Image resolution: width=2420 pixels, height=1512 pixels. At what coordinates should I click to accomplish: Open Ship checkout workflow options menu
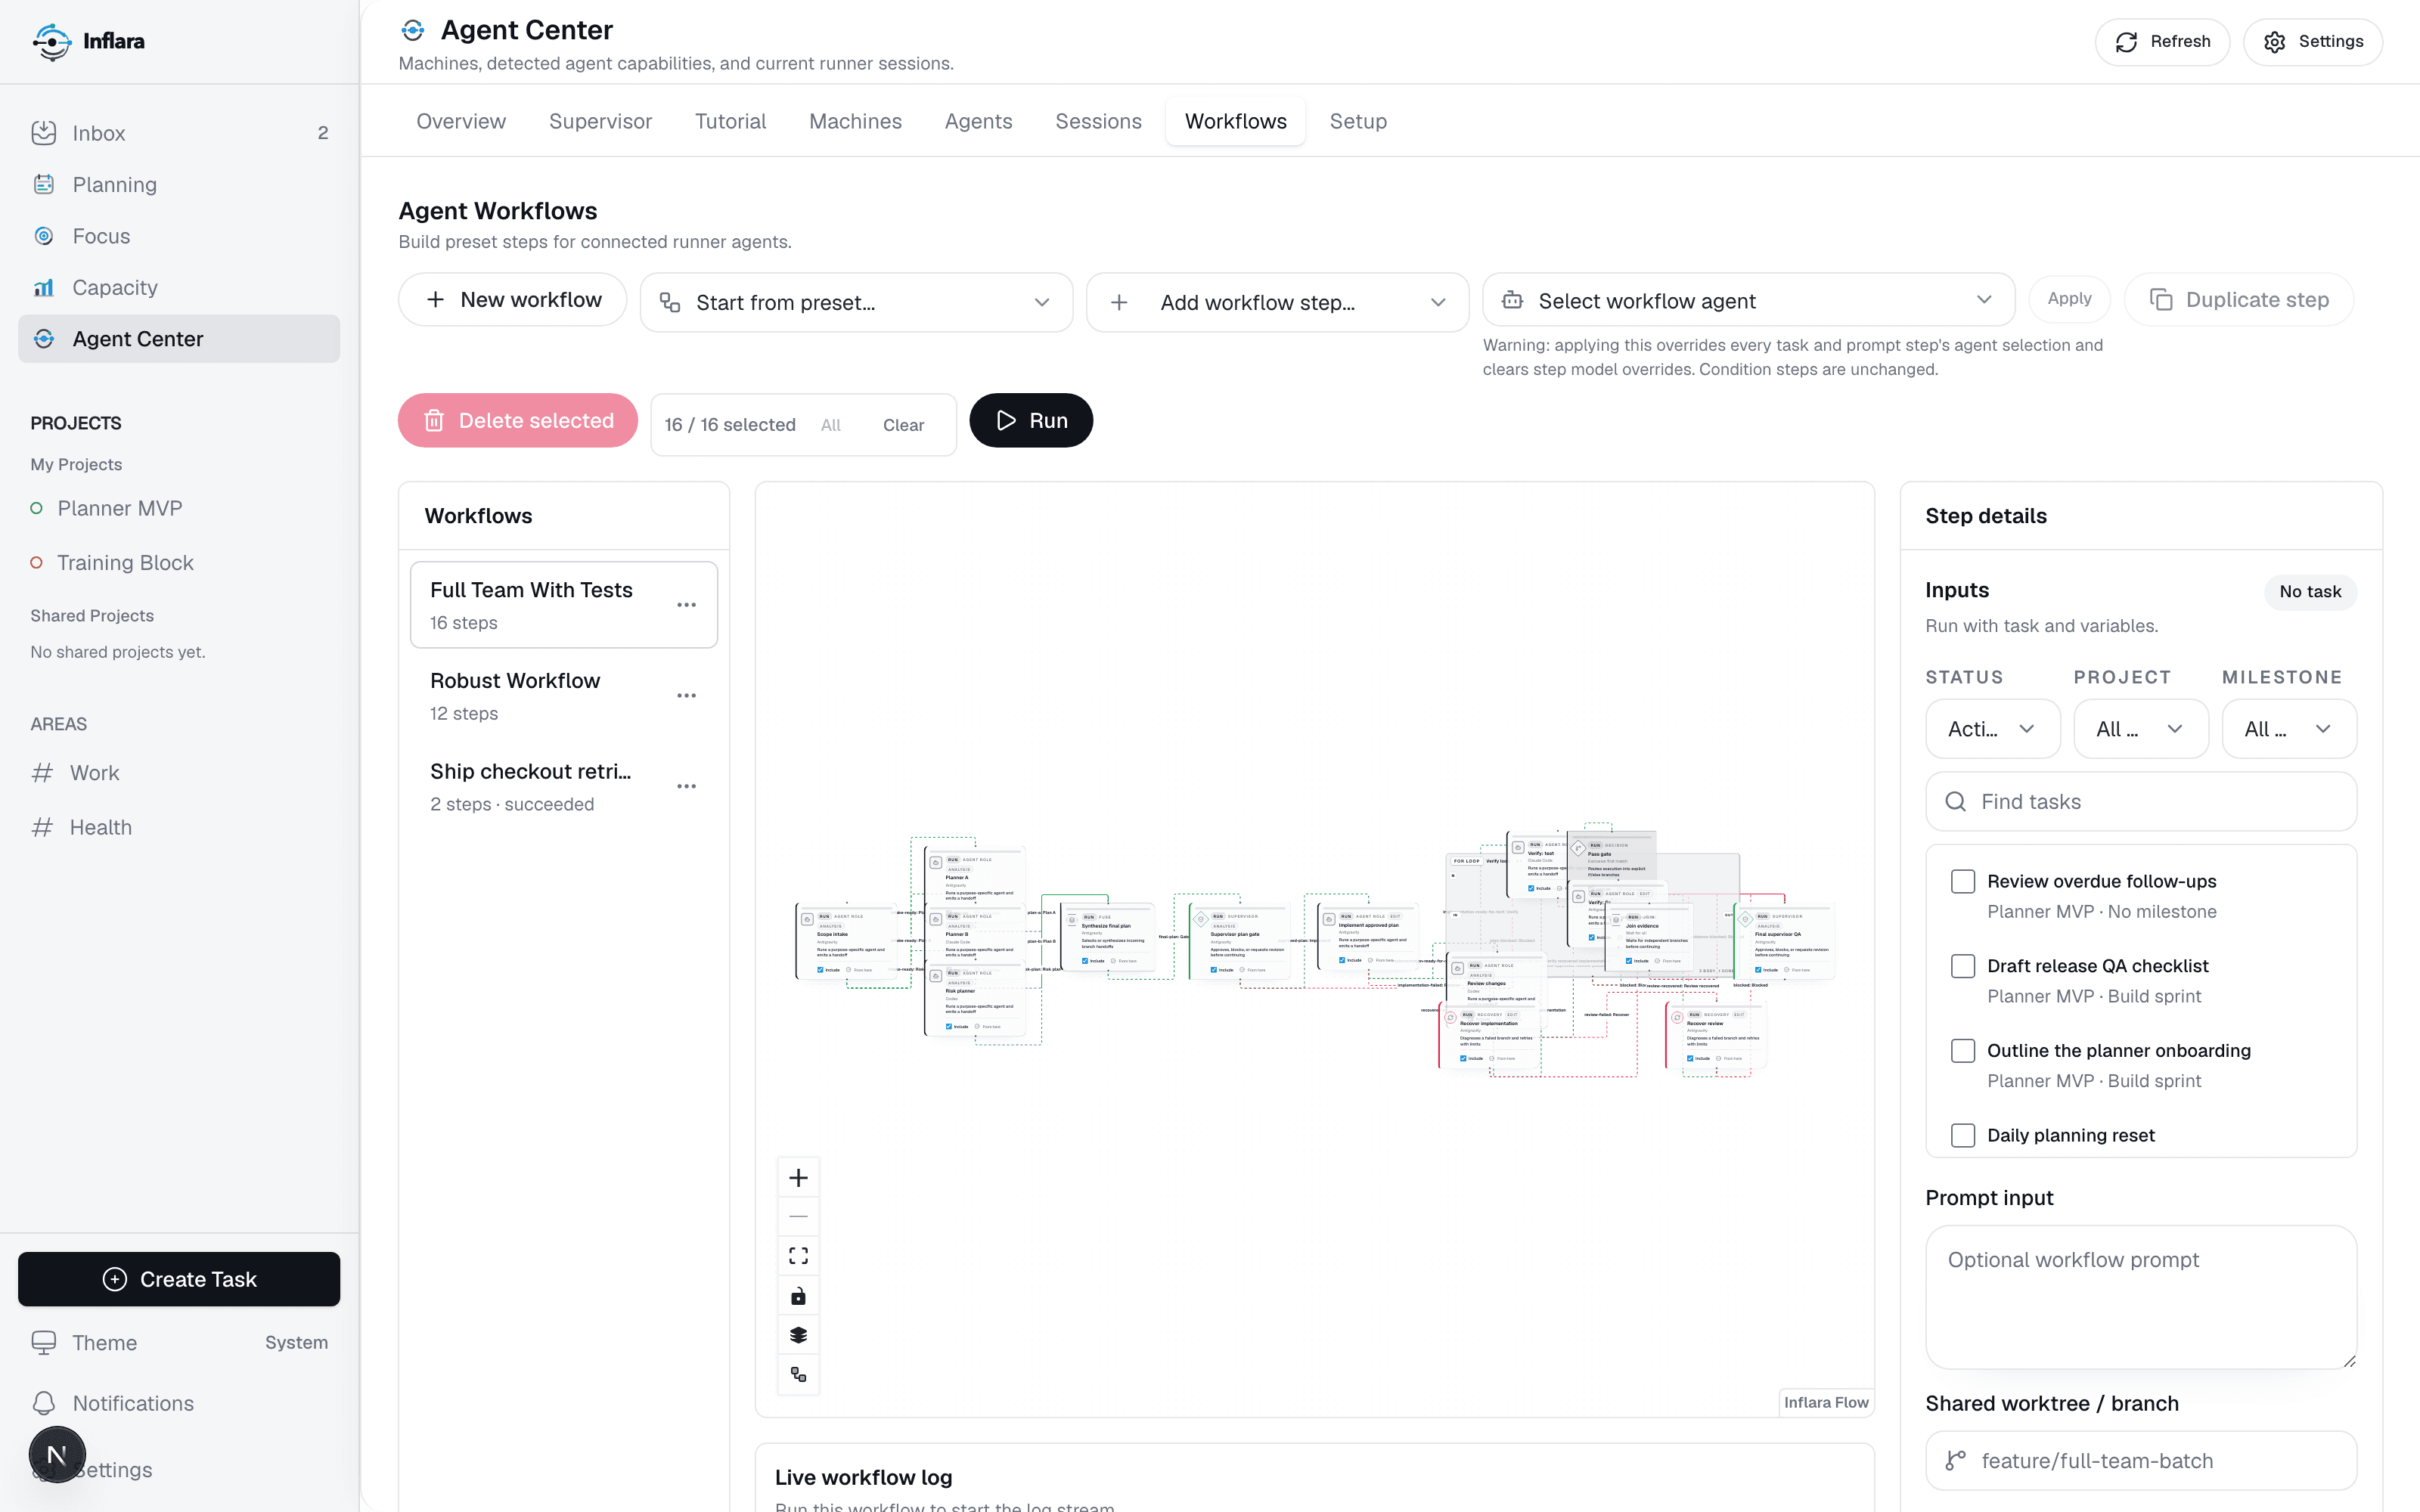coord(686,786)
